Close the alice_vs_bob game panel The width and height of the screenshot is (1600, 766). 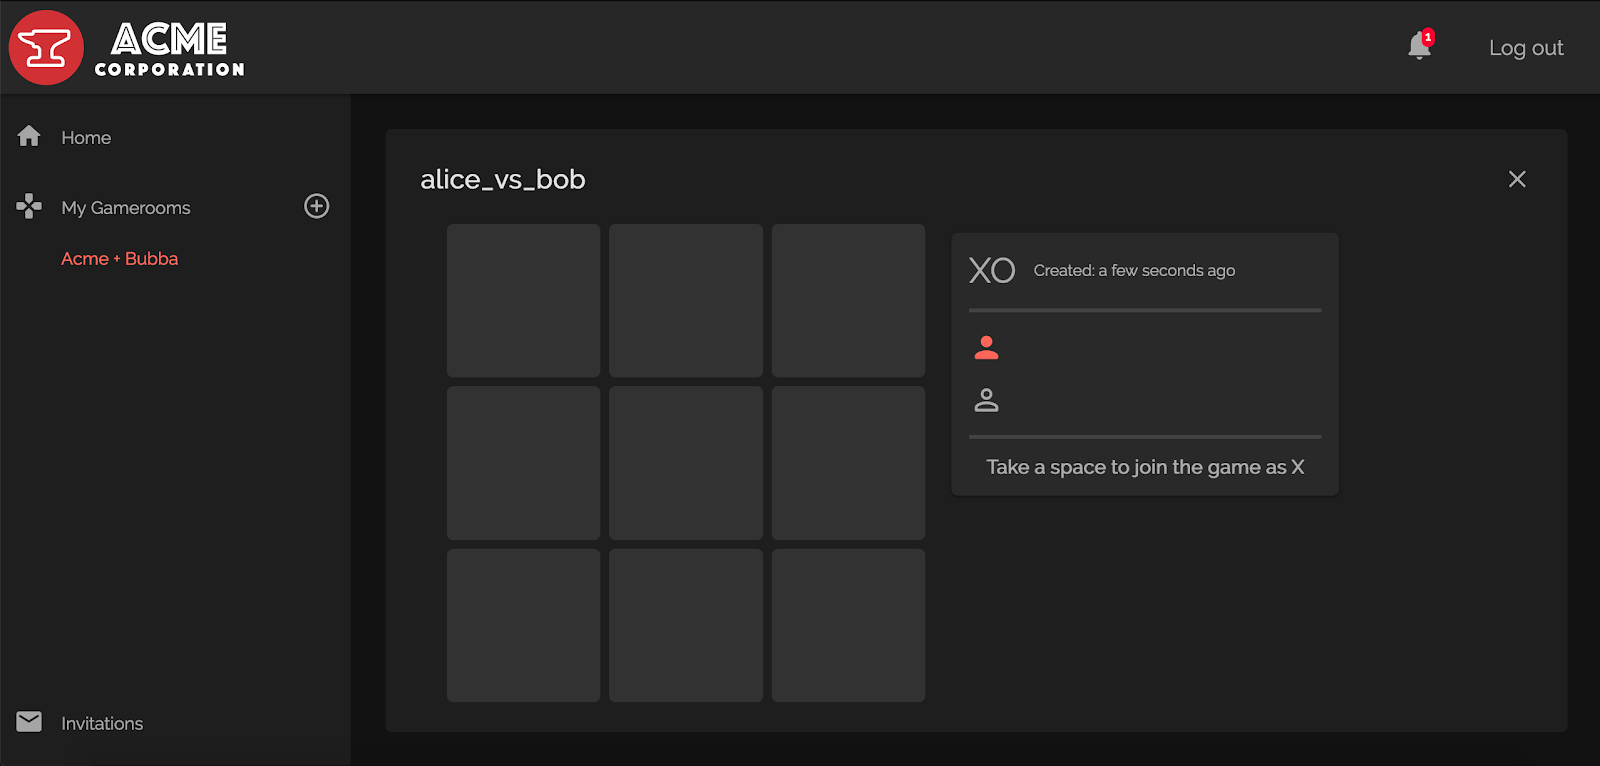(1517, 179)
